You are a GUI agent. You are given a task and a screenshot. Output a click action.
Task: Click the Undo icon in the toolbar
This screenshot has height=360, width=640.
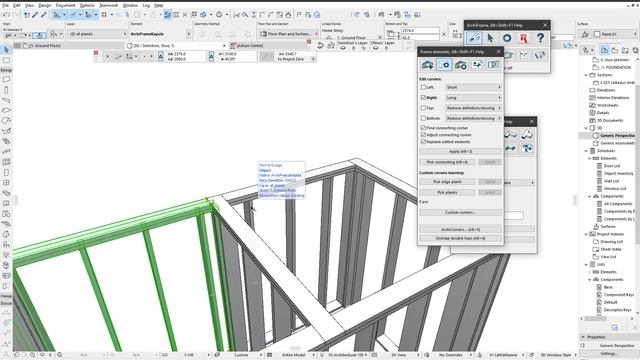click(7, 15)
